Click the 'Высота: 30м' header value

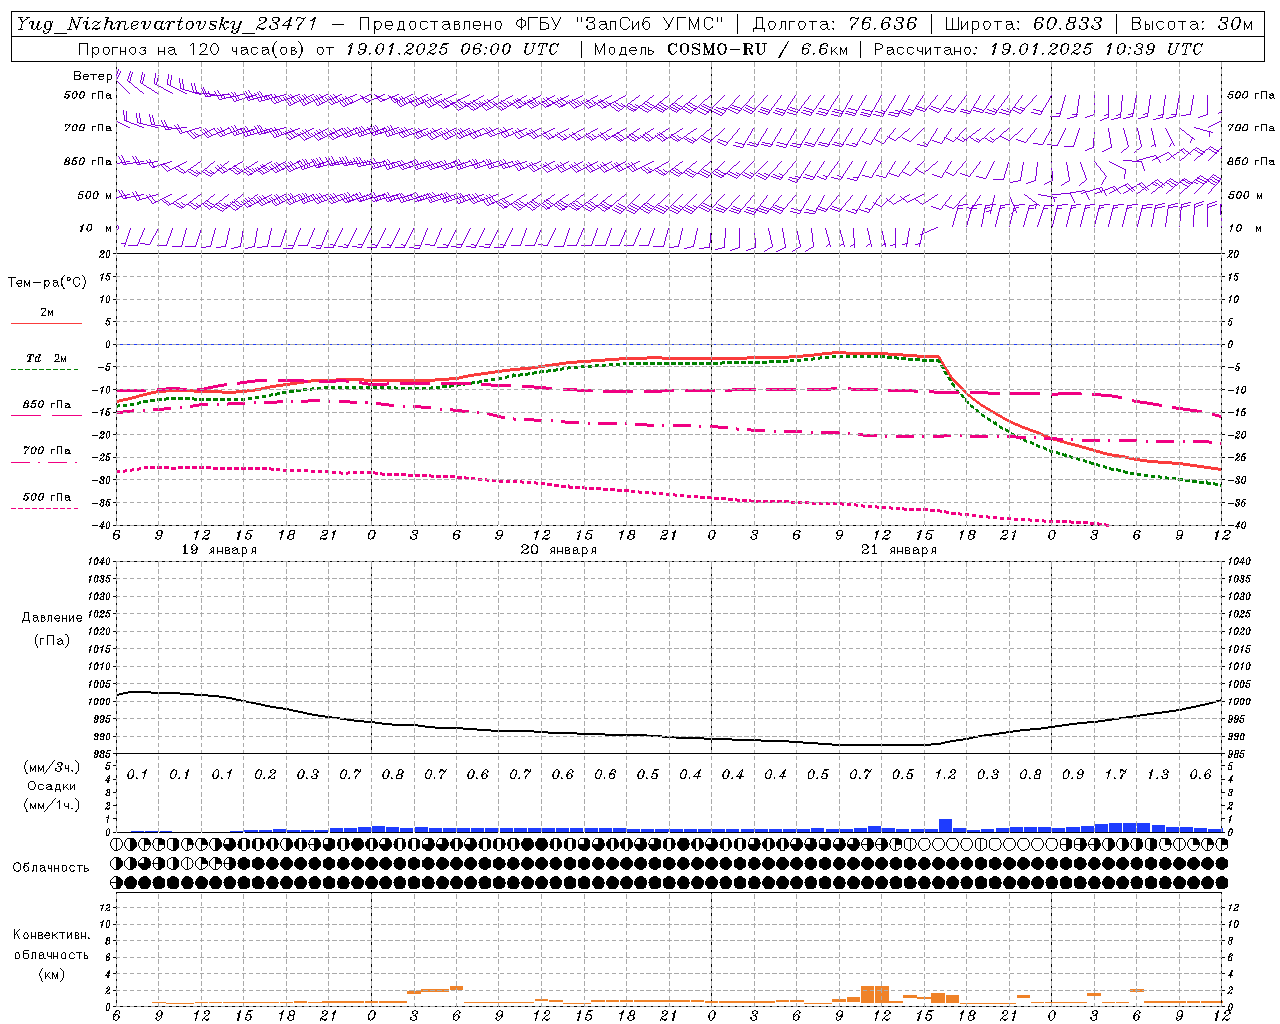point(1192,24)
